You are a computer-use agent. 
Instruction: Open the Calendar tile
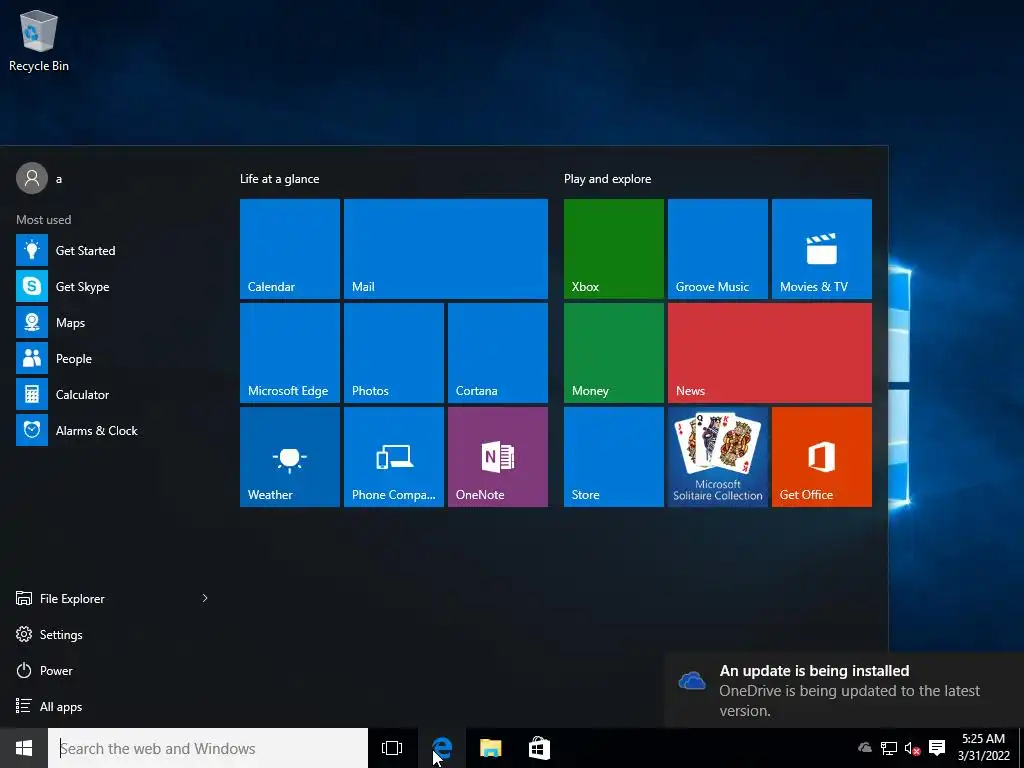click(x=290, y=249)
